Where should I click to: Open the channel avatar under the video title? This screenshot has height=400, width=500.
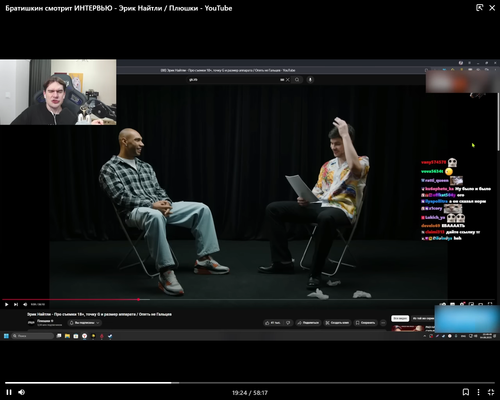(x=31, y=322)
